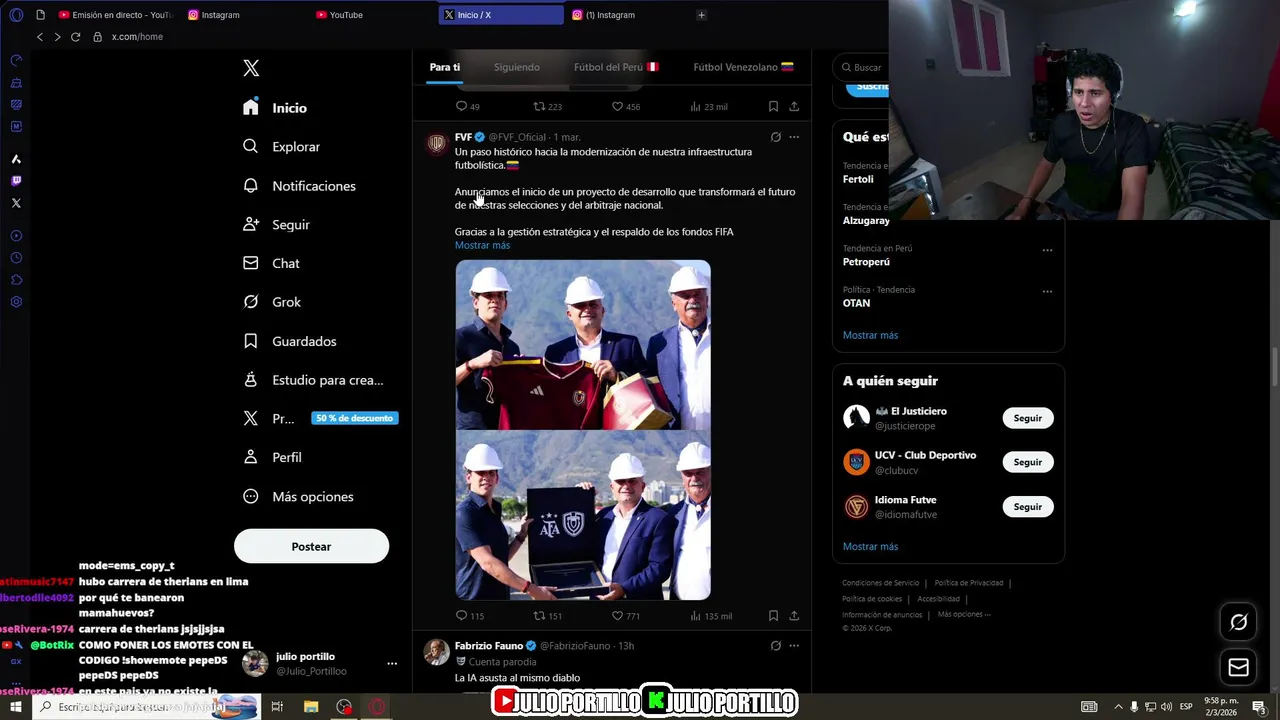
Task: Click Mostrar más under trends
Action: coord(870,335)
